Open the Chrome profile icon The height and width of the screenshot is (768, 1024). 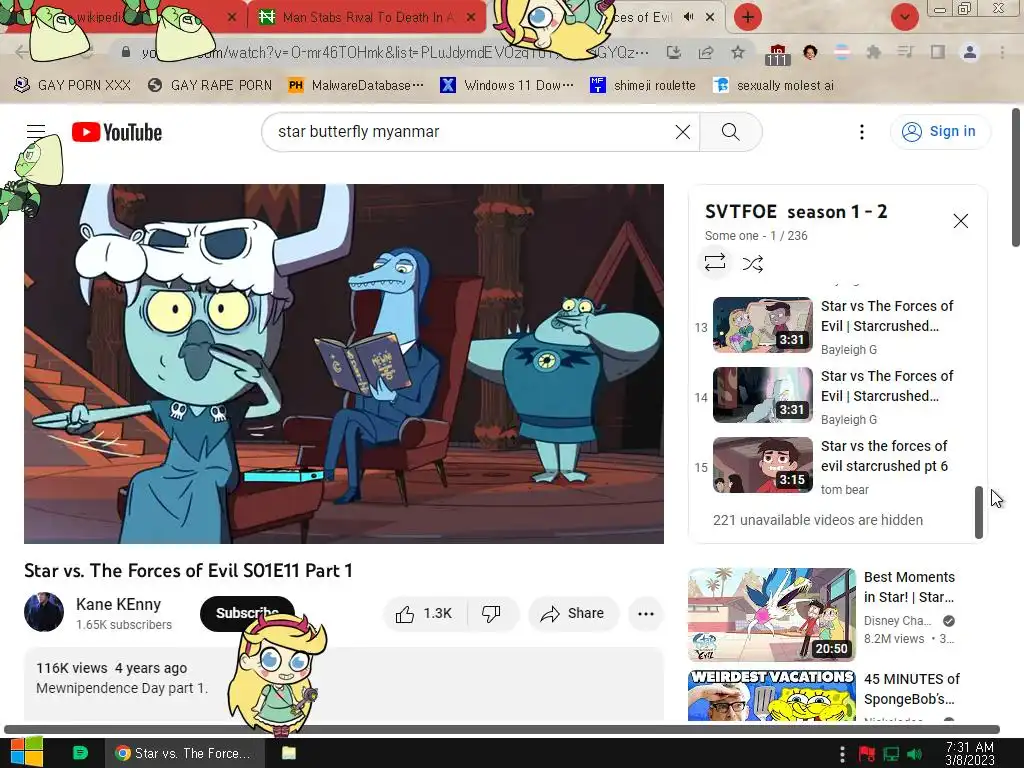(x=970, y=52)
